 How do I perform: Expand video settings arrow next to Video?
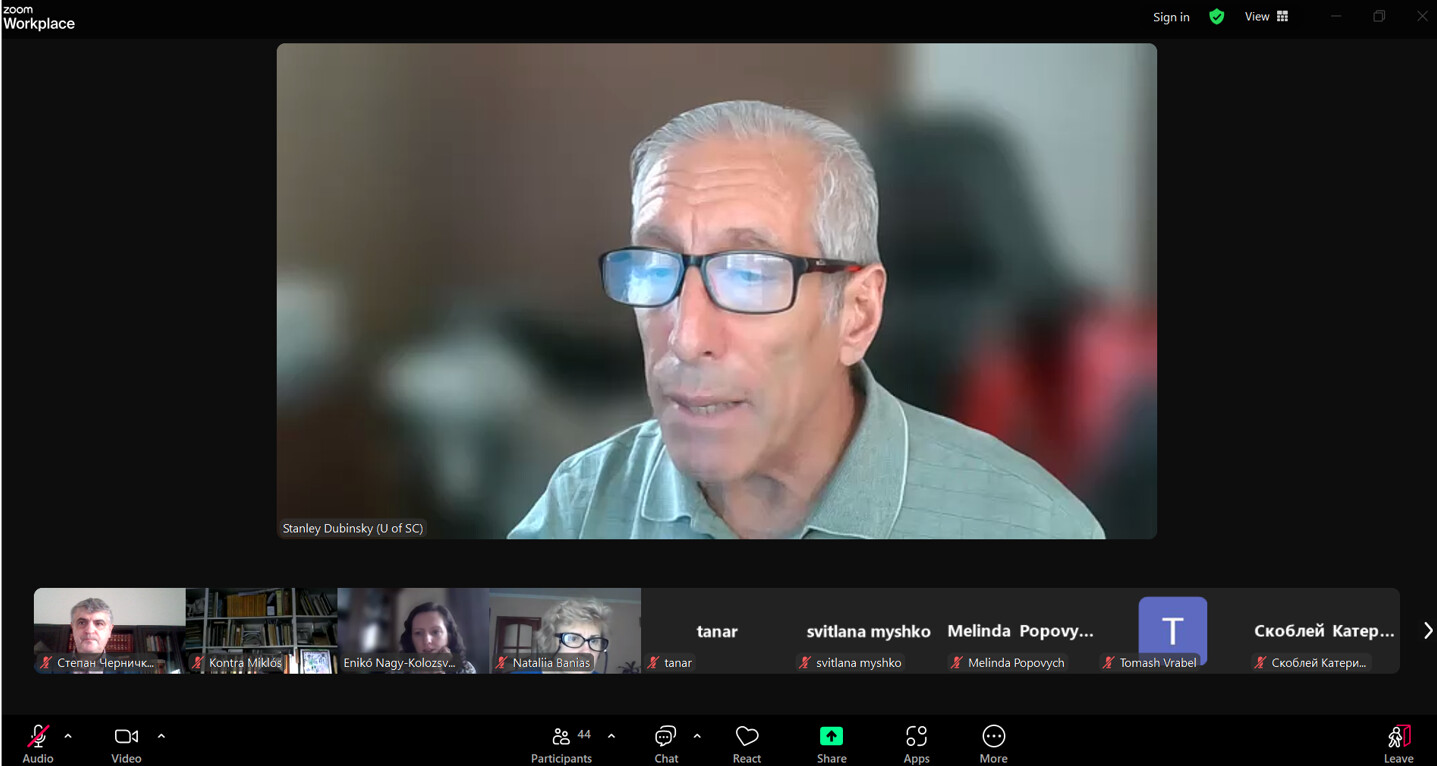pos(161,736)
